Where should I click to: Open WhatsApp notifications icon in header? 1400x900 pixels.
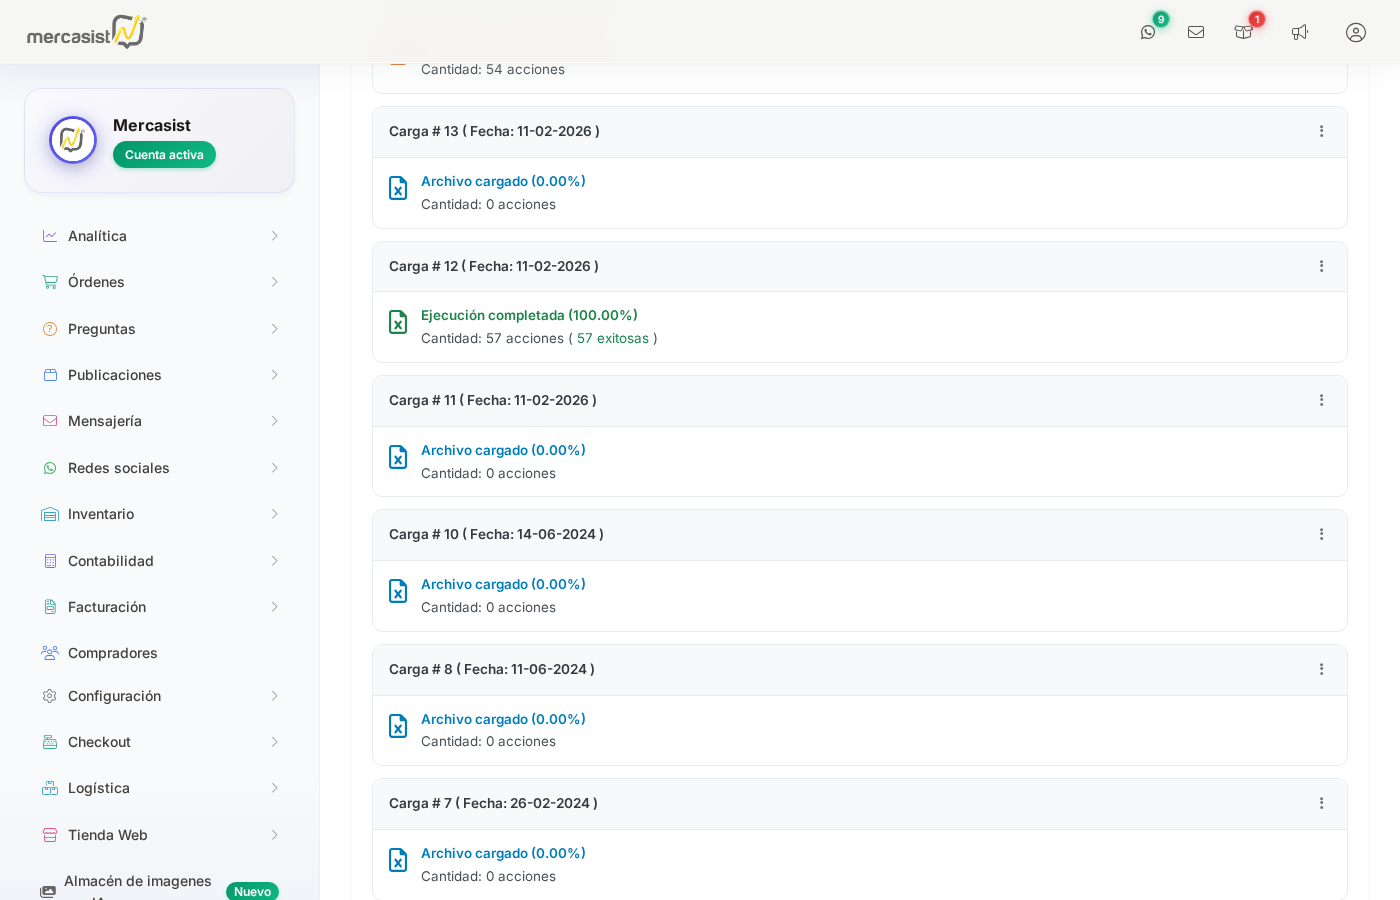point(1148,32)
